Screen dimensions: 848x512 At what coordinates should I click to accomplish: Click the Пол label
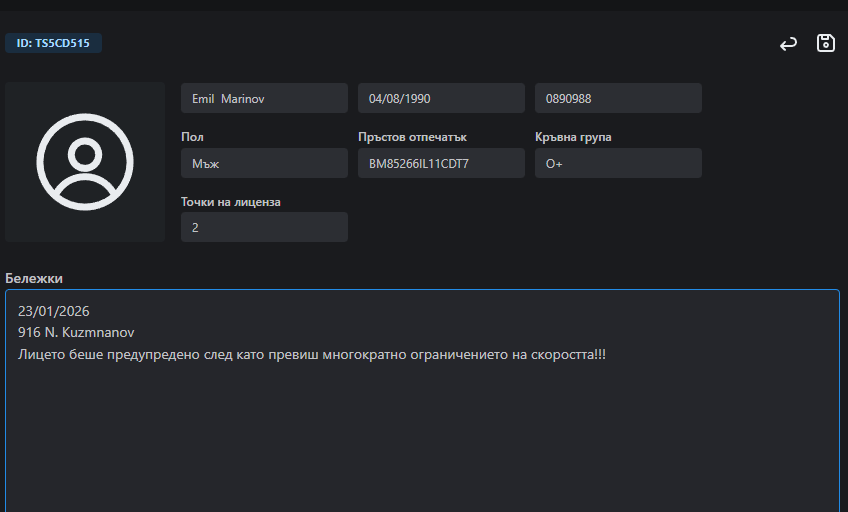192,137
